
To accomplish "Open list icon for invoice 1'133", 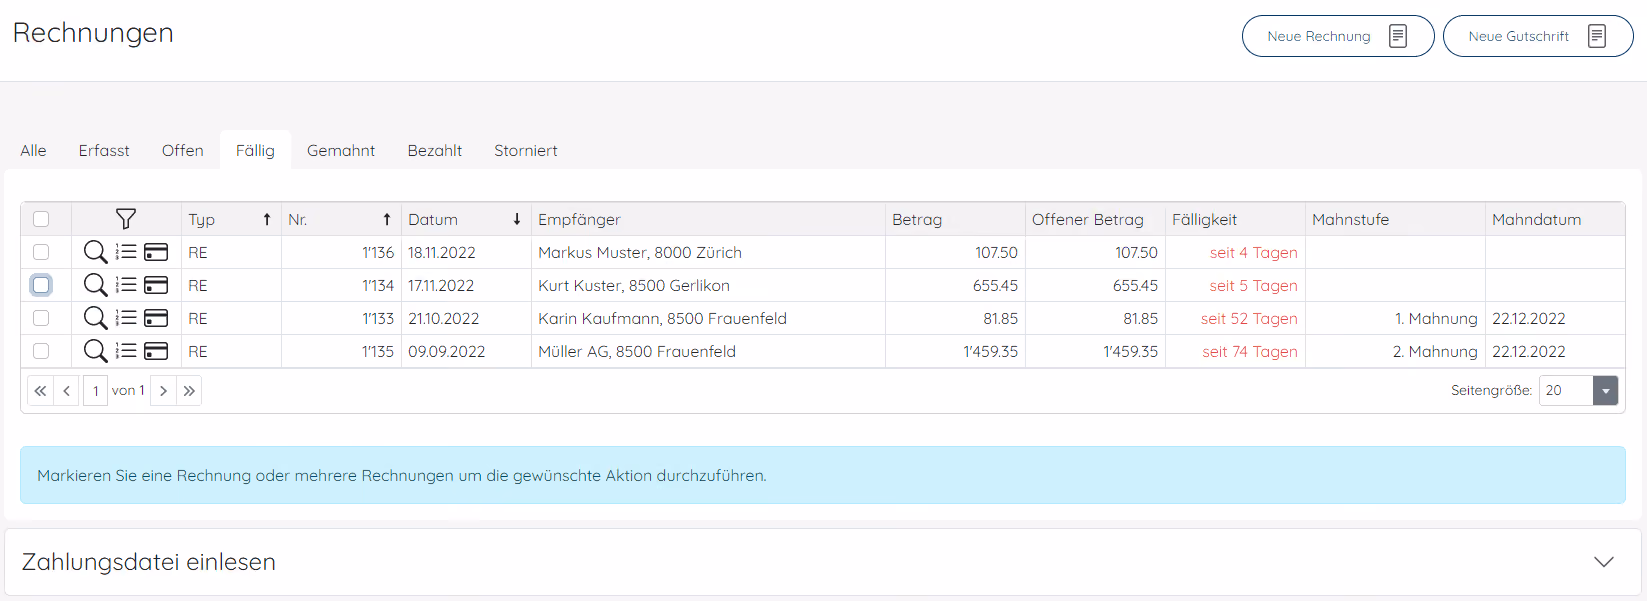I will tap(126, 318).
